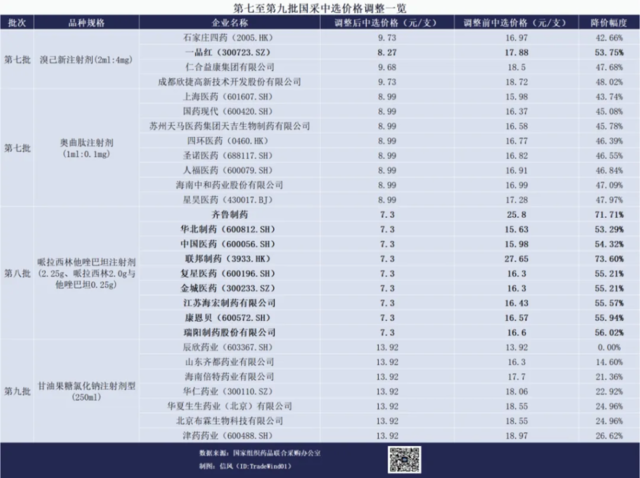This screenshot has width=640, height=478.
Task: Select the 苏州天马医药集团天吉生物制药有限公司 cell
Action: pos(229,126)
